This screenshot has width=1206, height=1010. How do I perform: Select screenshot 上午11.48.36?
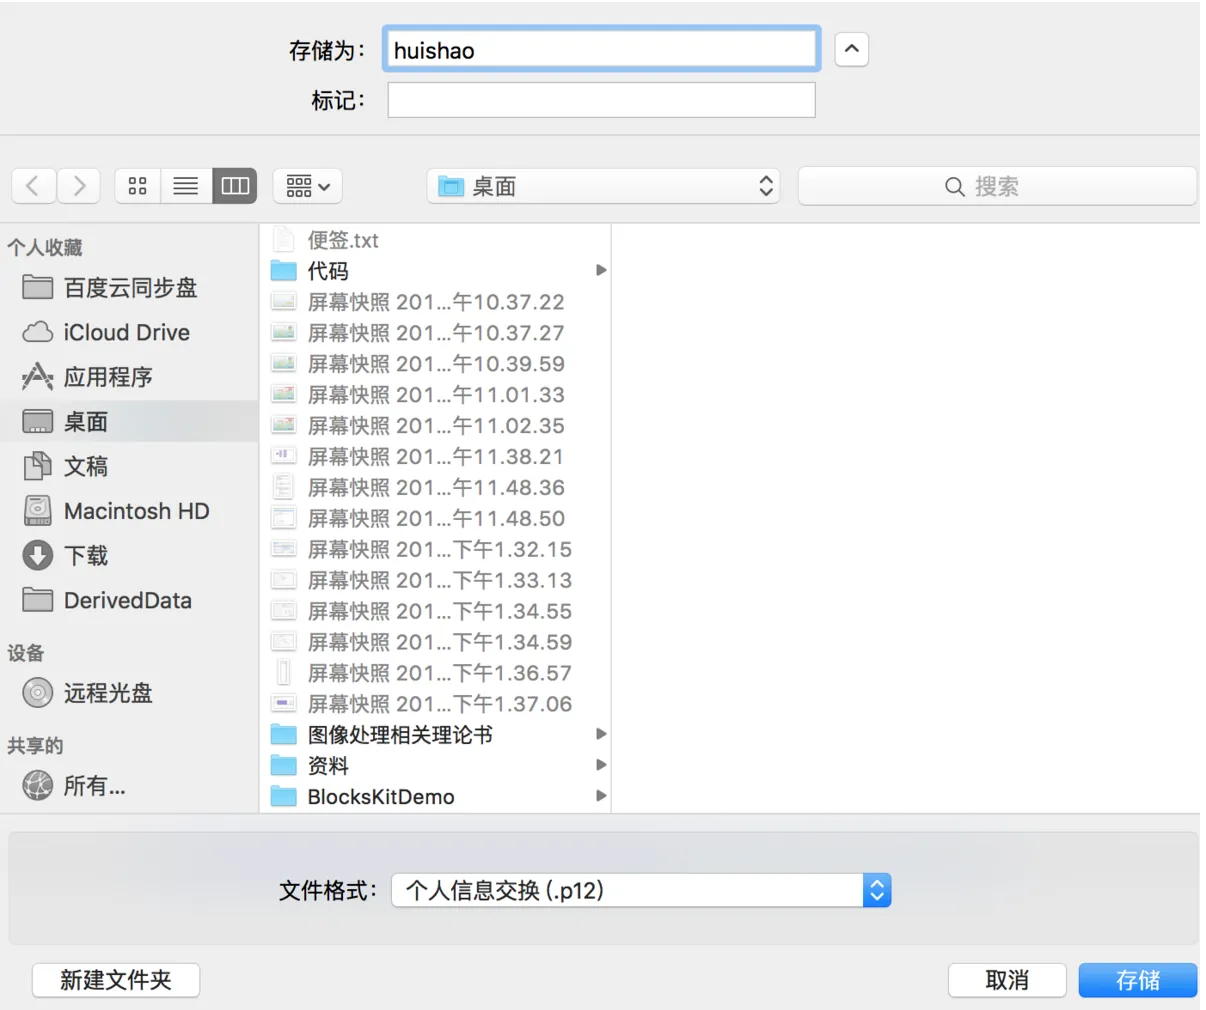click(x=436, y=488)
